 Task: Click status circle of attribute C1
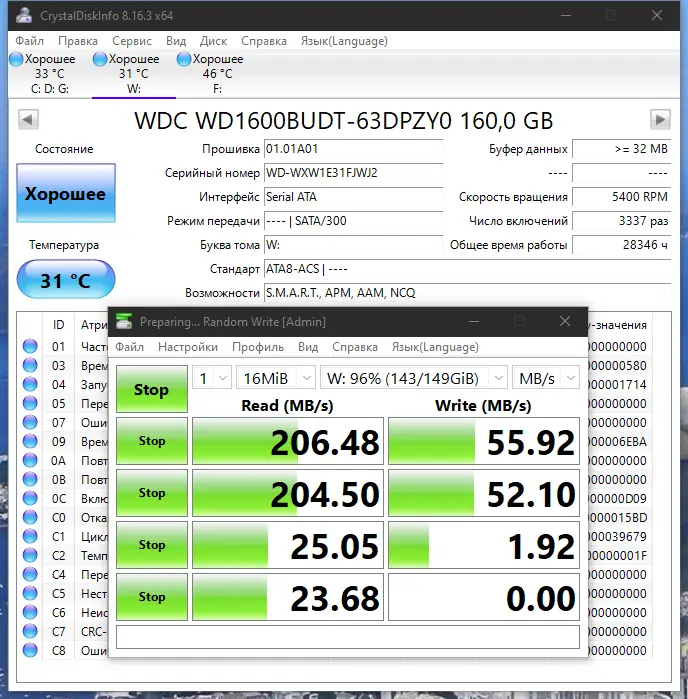(30, 536)
